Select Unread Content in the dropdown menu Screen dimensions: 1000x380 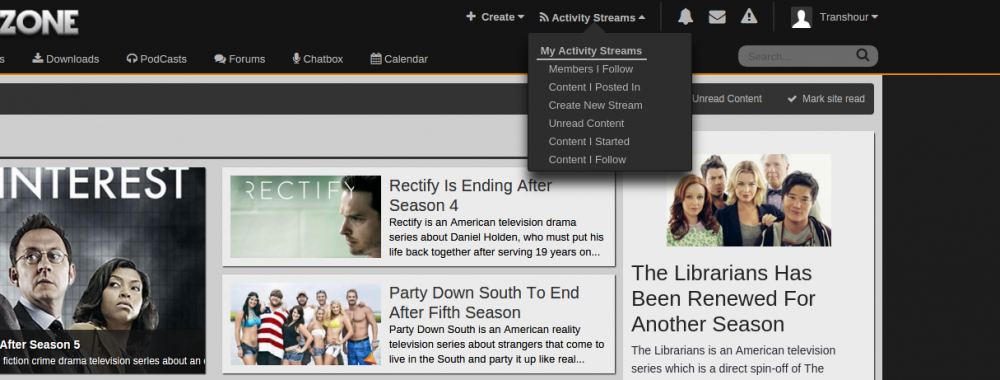586,123
